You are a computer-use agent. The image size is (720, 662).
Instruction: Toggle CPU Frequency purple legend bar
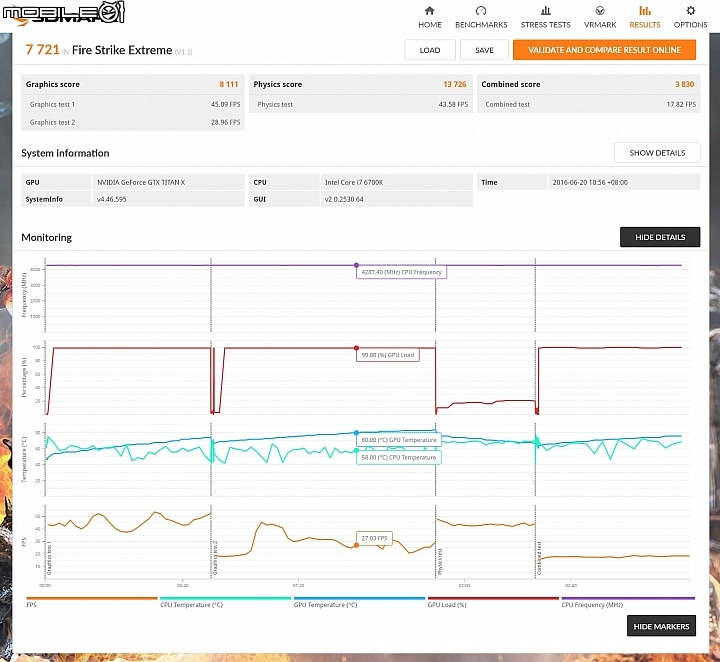(628, 599)
